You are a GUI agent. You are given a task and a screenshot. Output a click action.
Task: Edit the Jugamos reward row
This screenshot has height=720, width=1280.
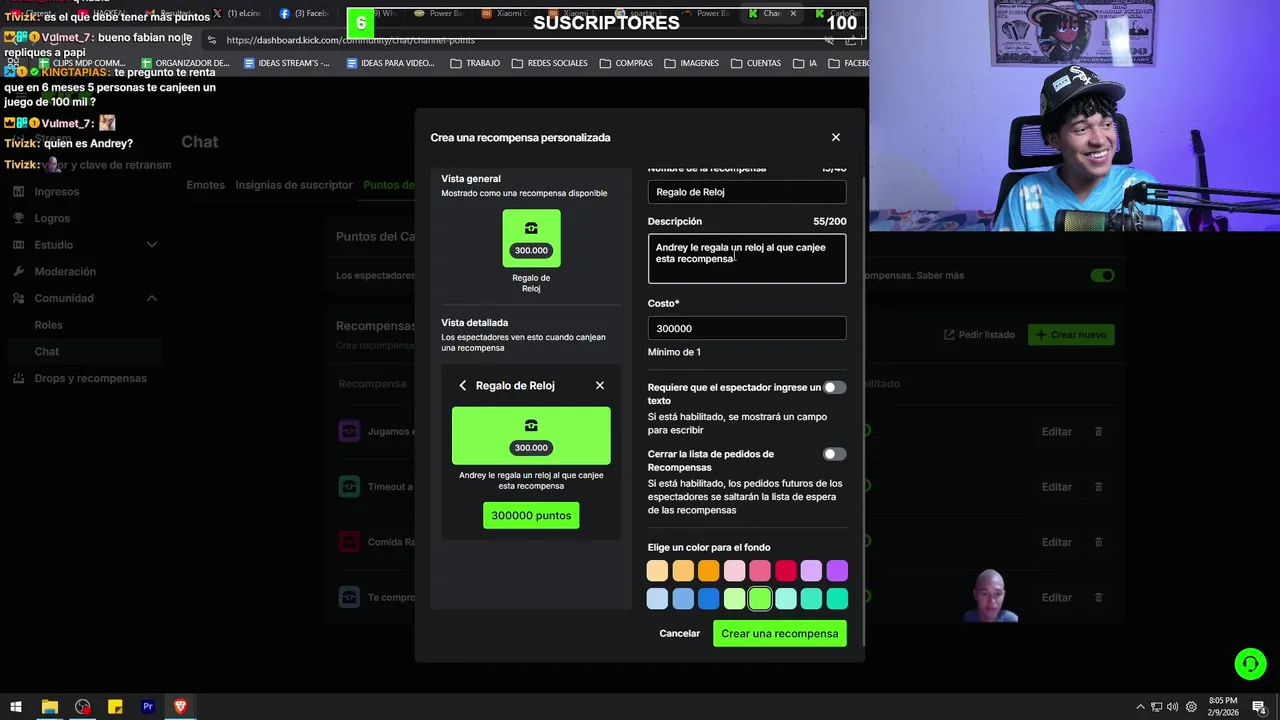coord(1057,431)
